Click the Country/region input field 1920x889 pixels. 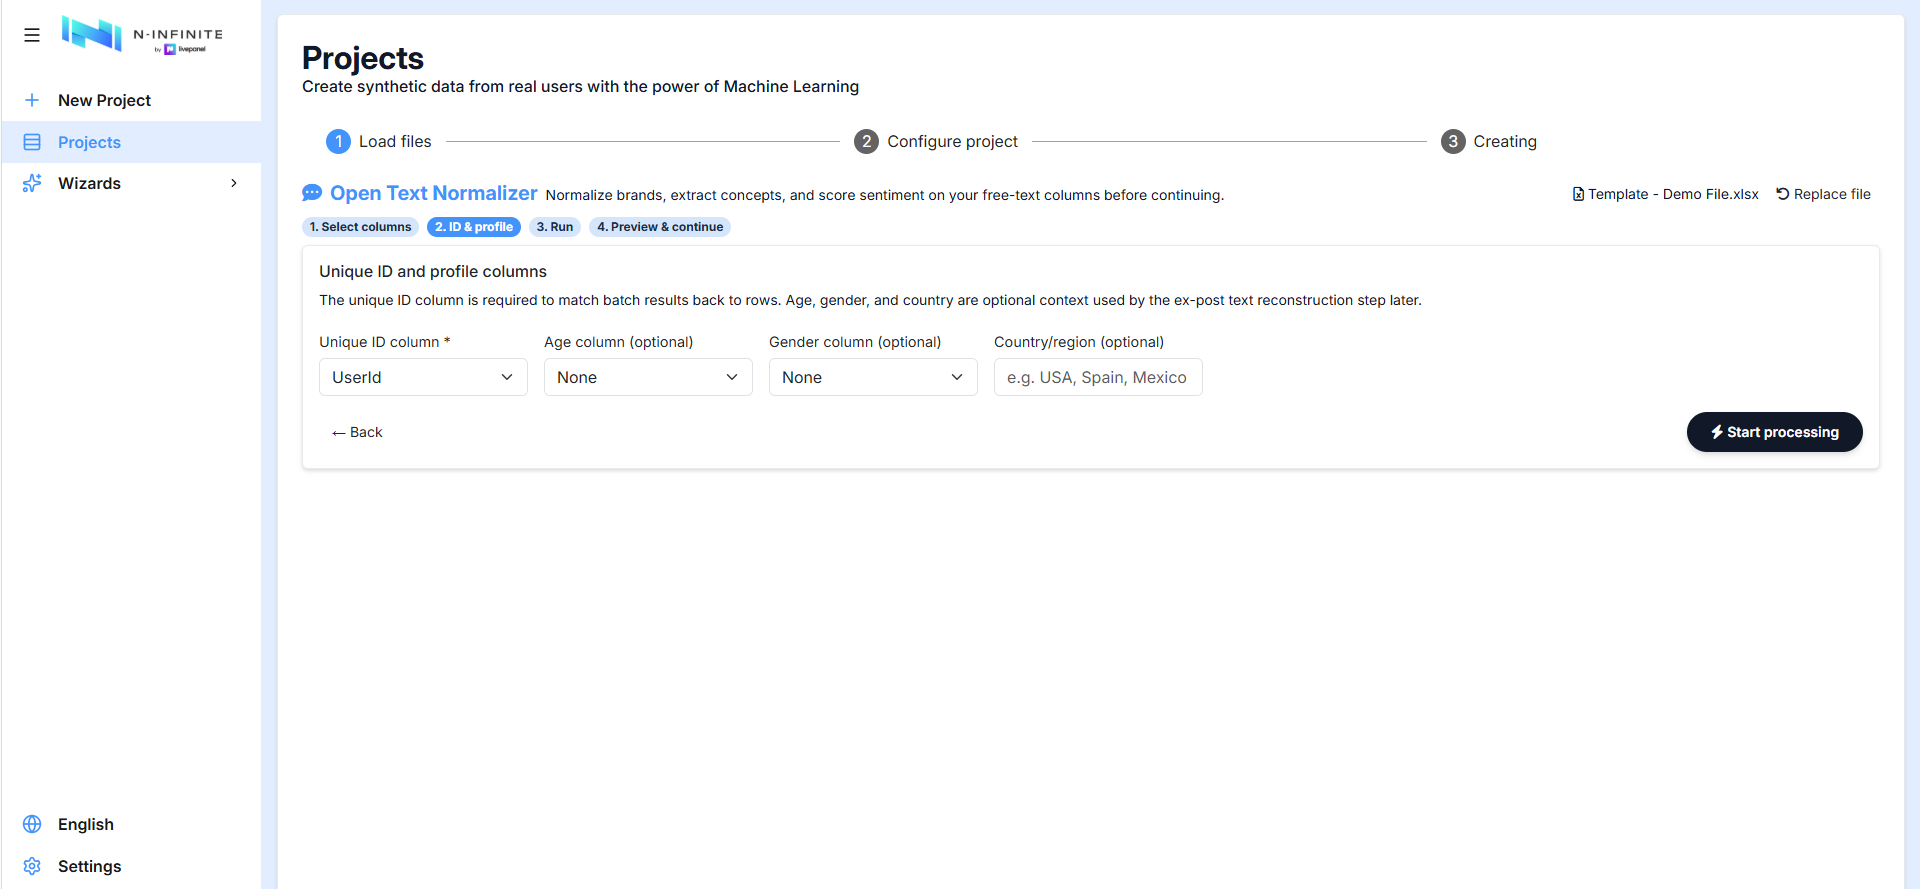tap(1098, 377)
